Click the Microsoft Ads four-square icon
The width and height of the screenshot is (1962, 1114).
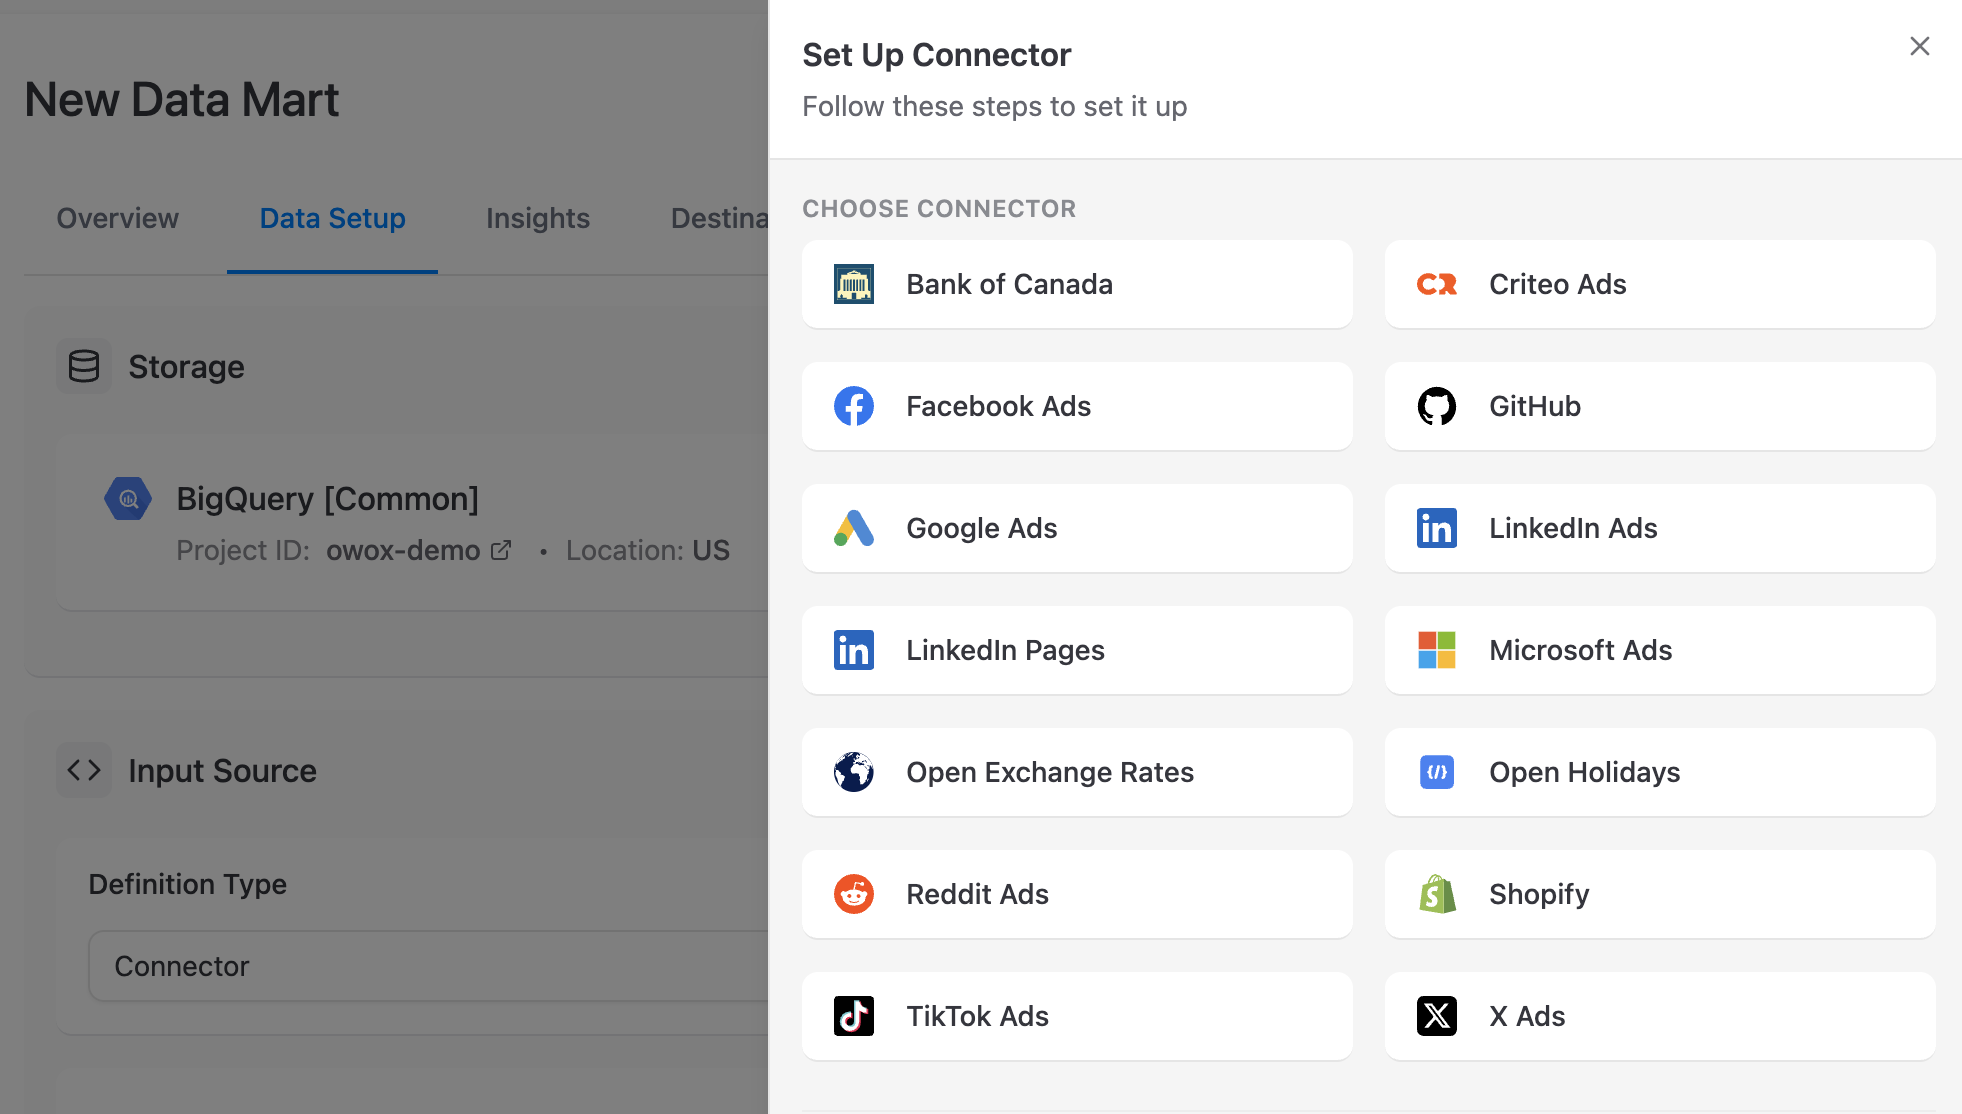coord(1436,650)
